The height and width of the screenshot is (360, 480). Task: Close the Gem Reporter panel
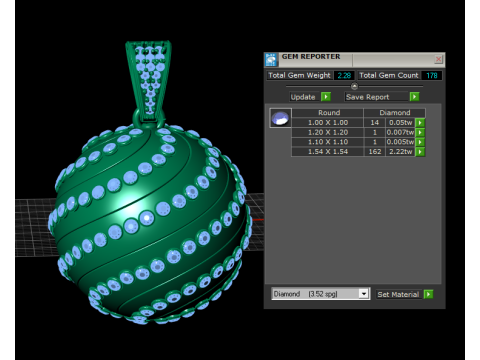[x=438, y=59]
